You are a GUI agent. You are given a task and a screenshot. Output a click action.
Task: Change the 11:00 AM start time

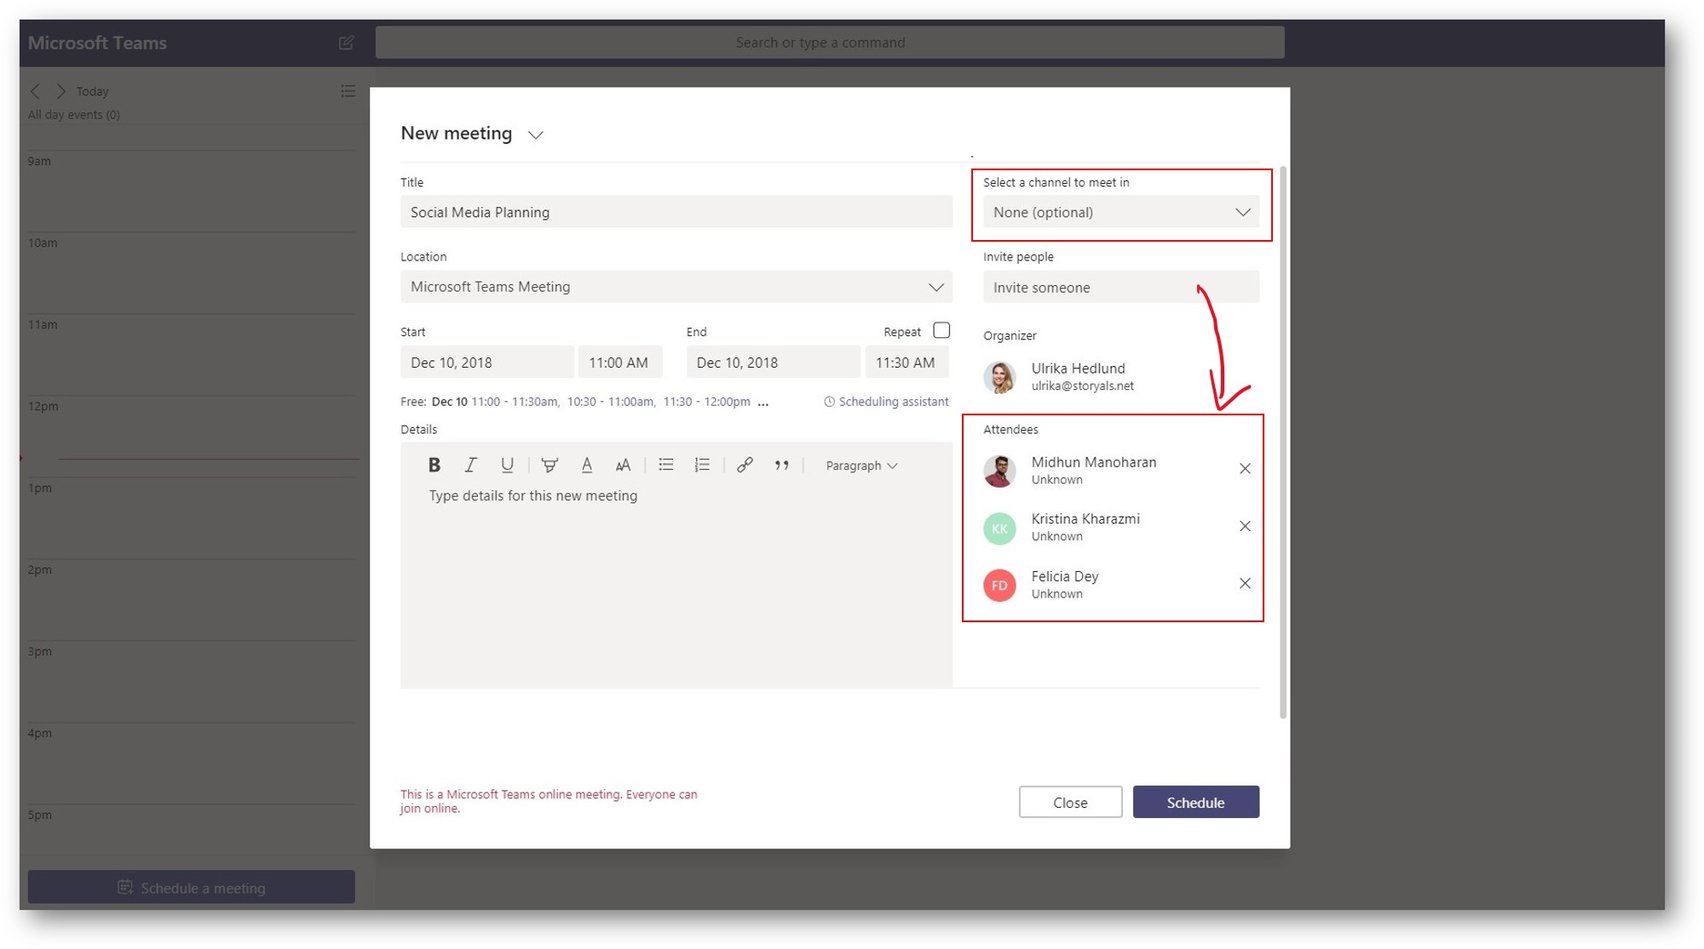619,362
